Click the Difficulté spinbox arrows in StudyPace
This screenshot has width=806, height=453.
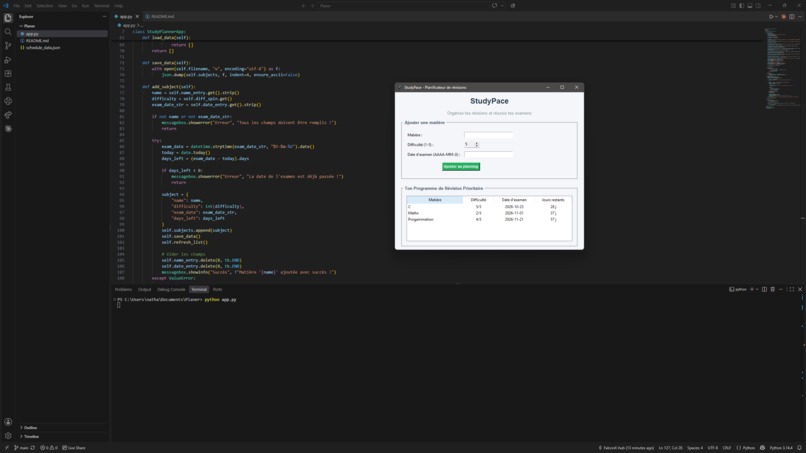[x=477, y=144]
